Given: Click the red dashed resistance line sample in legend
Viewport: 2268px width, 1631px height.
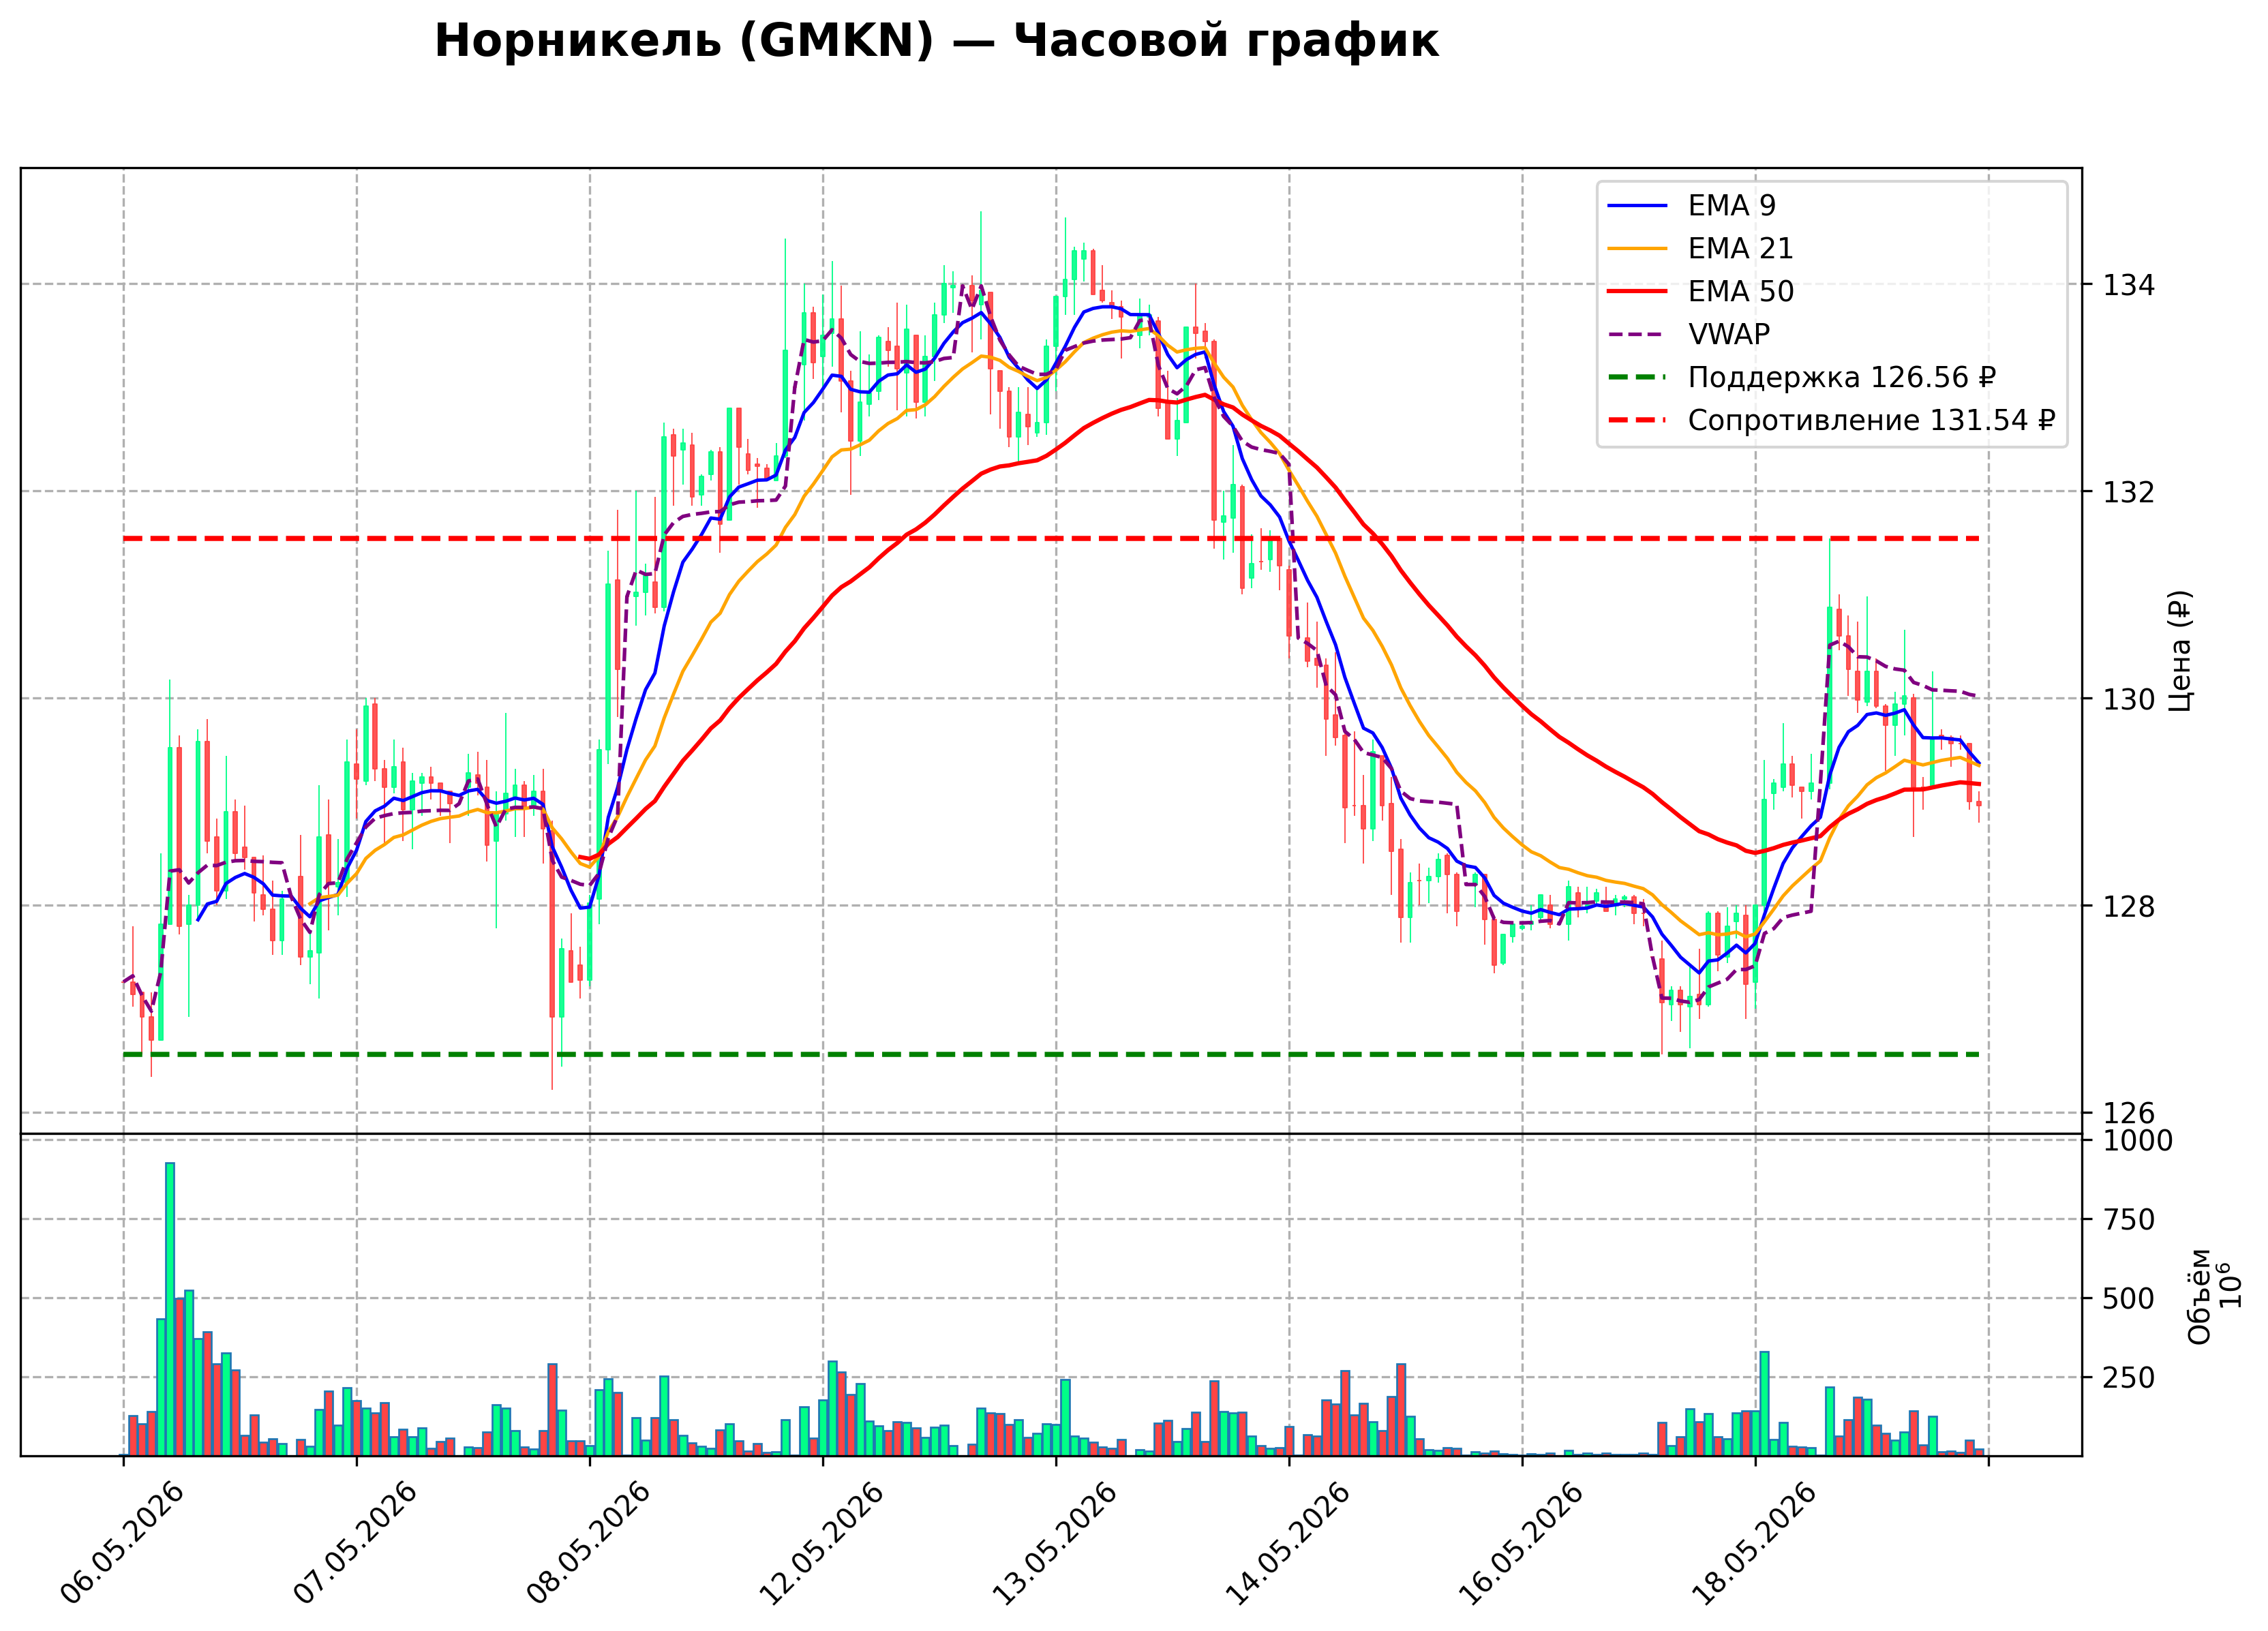Looking at the screenshot, I should click(x=1637, y=421).
